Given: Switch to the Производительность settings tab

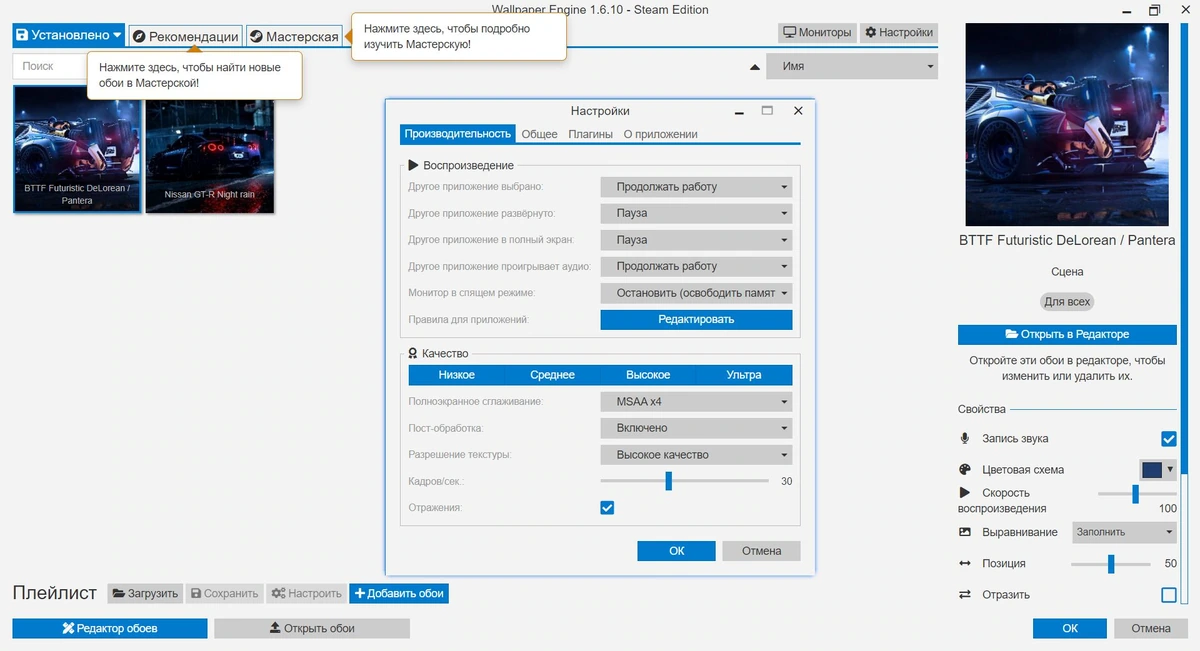Looking at the screenshot, I should (458, 134).
